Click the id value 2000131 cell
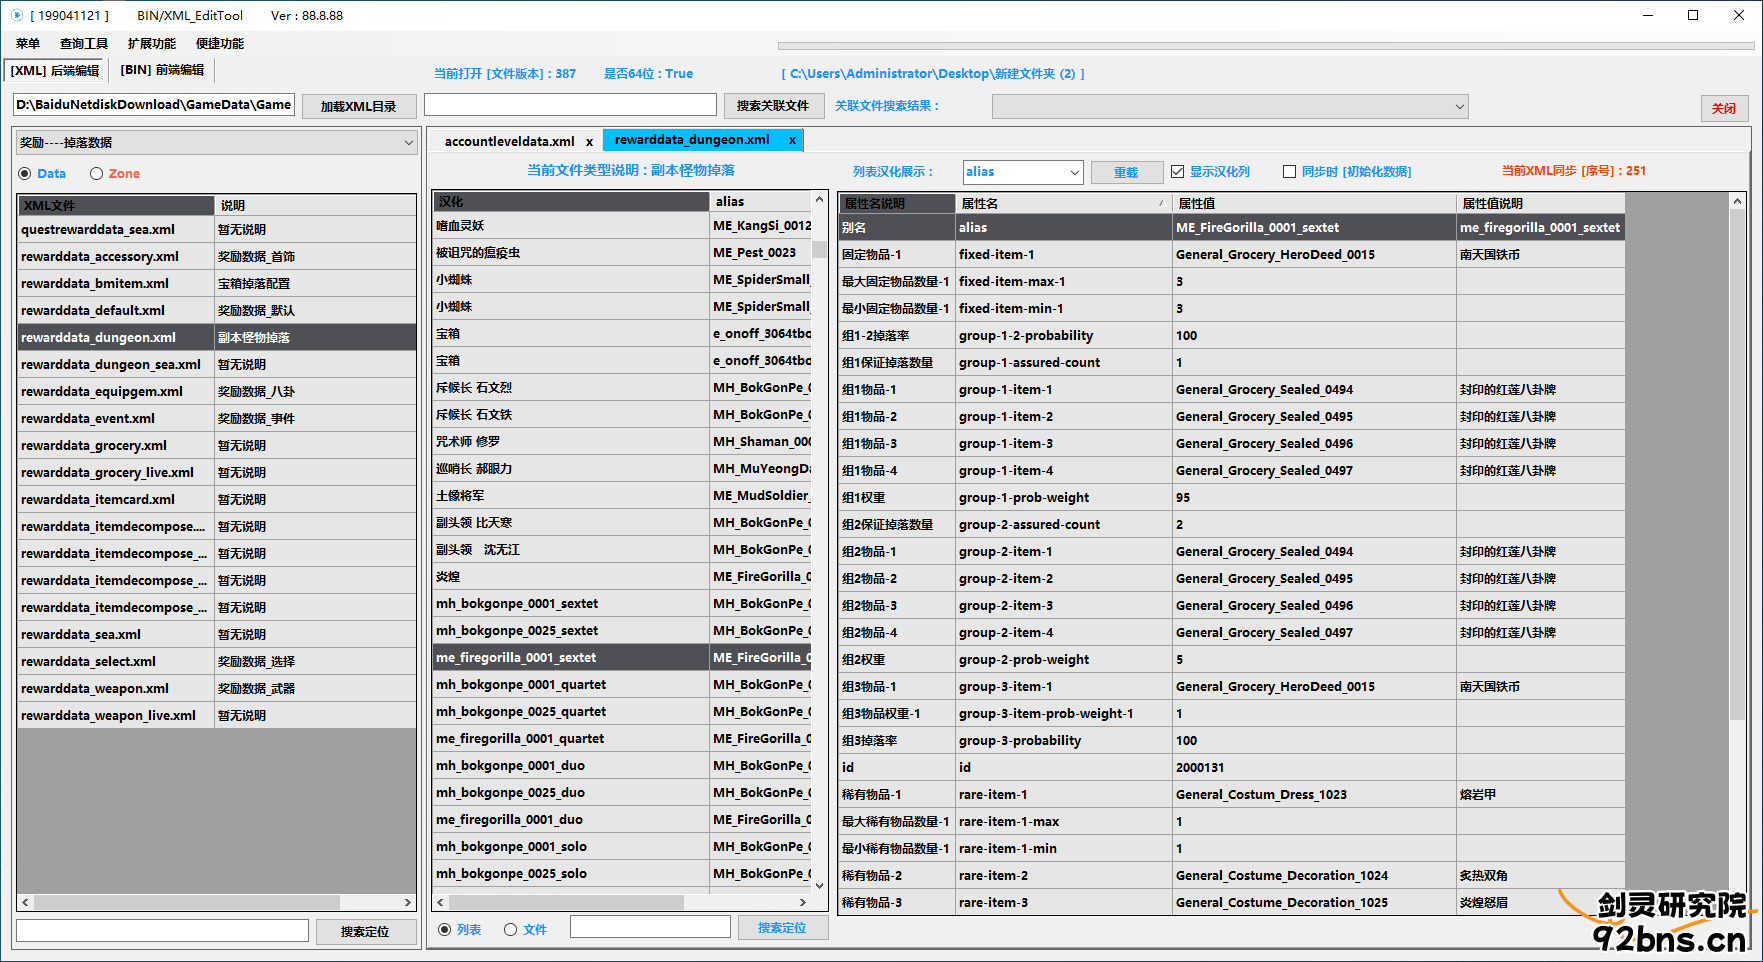 coord(1314,767)
